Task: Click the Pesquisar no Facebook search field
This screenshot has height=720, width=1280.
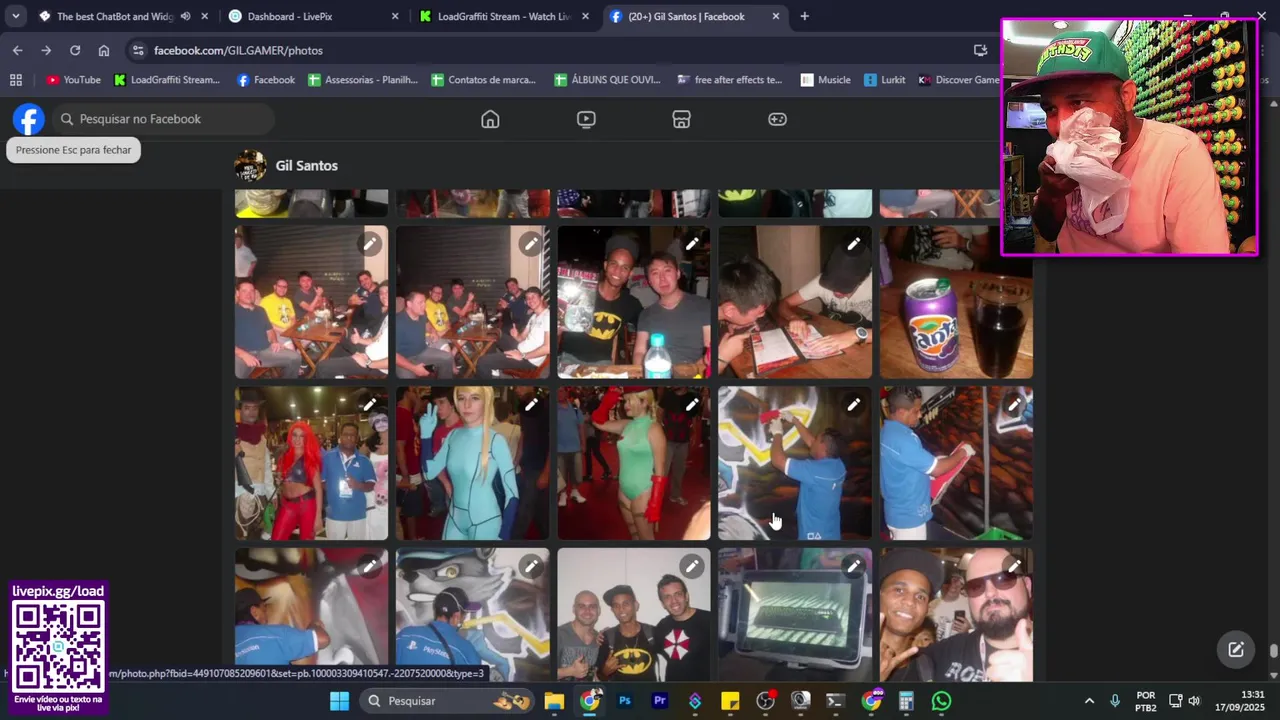Action: (163, 119)
